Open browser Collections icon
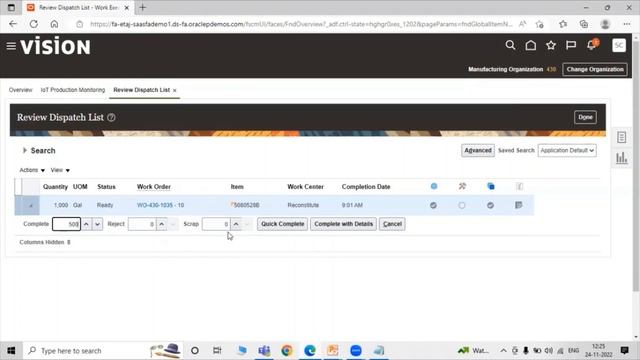The width and height of the screenshot is (640, 360). pos(584,24)
